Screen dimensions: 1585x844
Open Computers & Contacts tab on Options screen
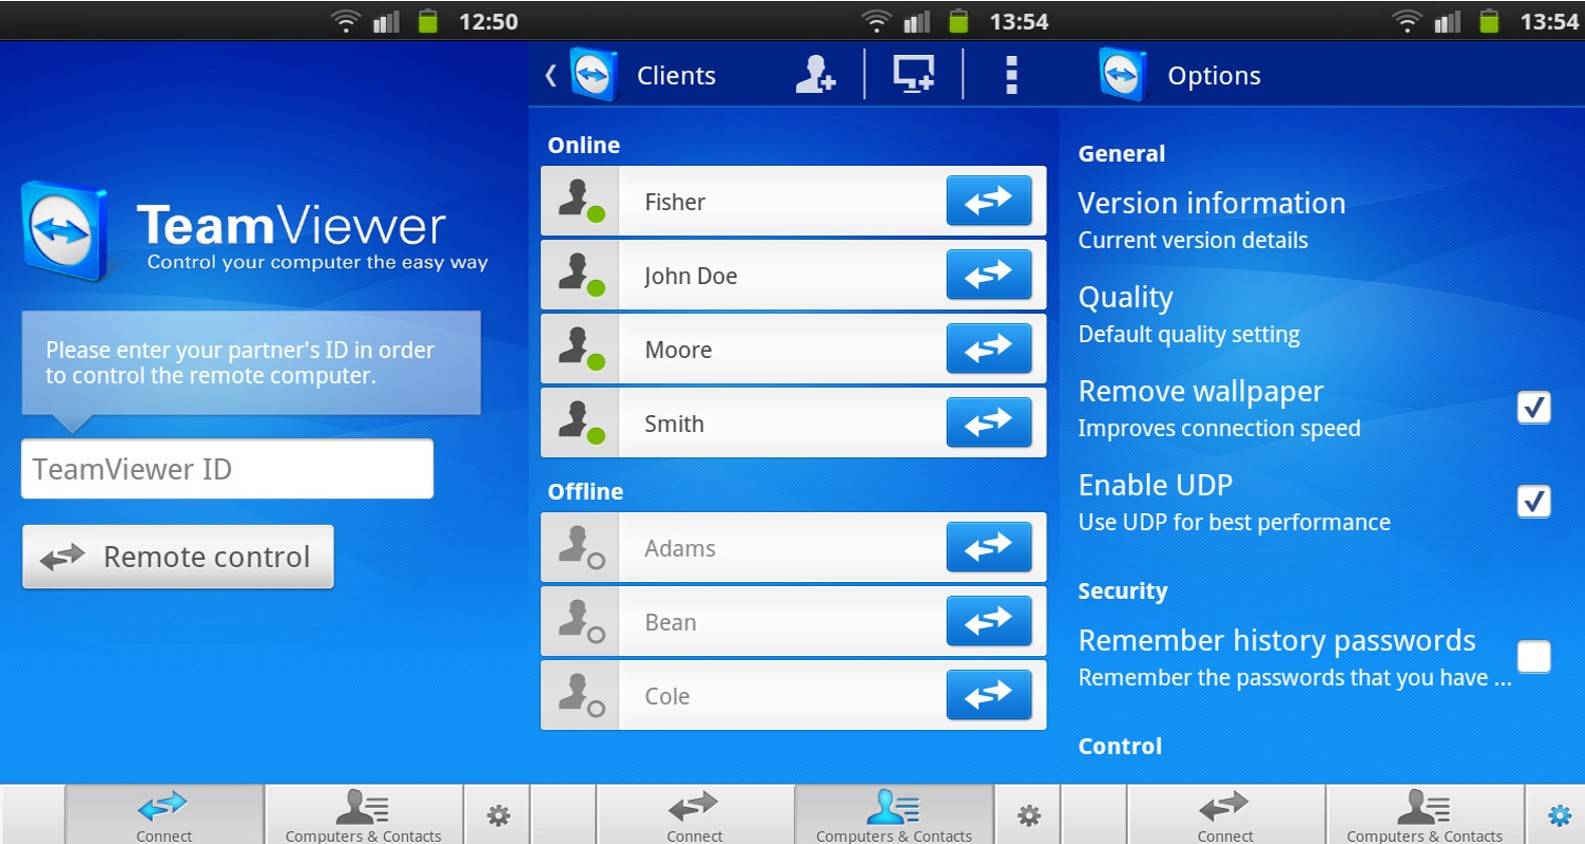[1424, 815]
